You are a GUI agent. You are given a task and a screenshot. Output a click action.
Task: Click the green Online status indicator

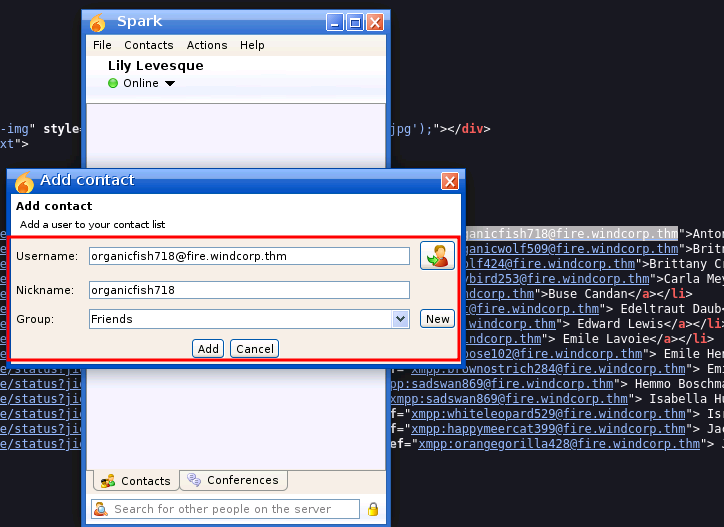pos(113,83)
